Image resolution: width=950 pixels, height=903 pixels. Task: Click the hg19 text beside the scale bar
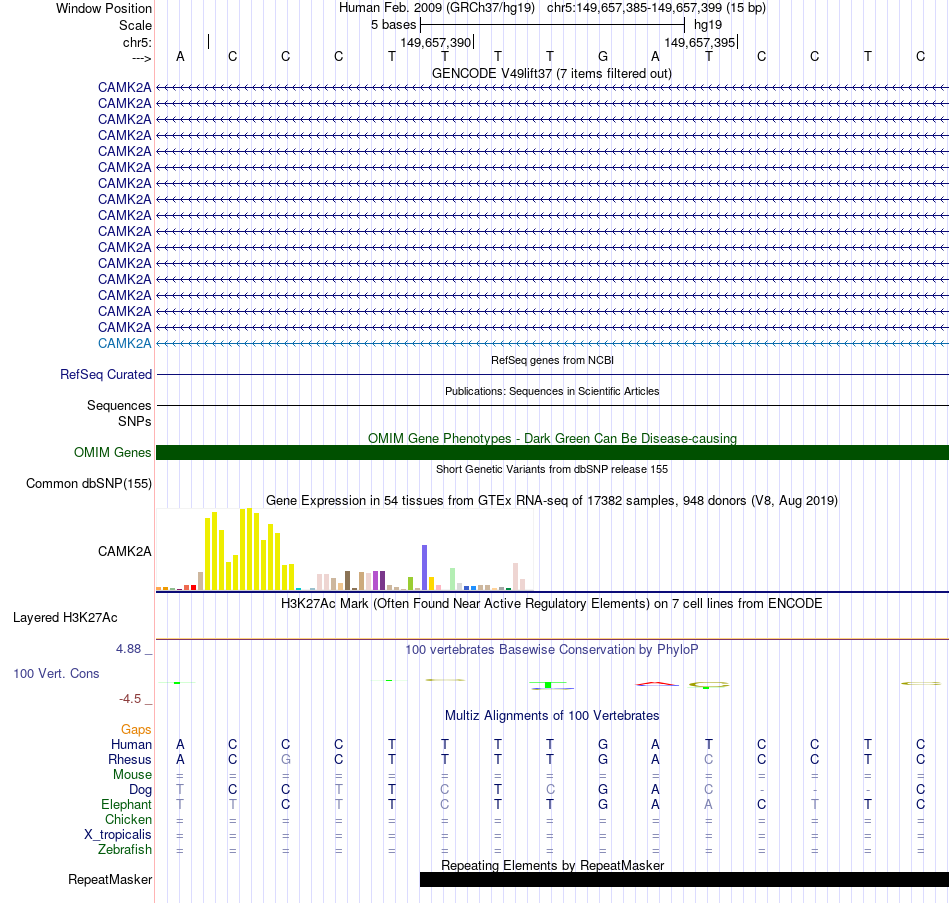pos(708,25)
